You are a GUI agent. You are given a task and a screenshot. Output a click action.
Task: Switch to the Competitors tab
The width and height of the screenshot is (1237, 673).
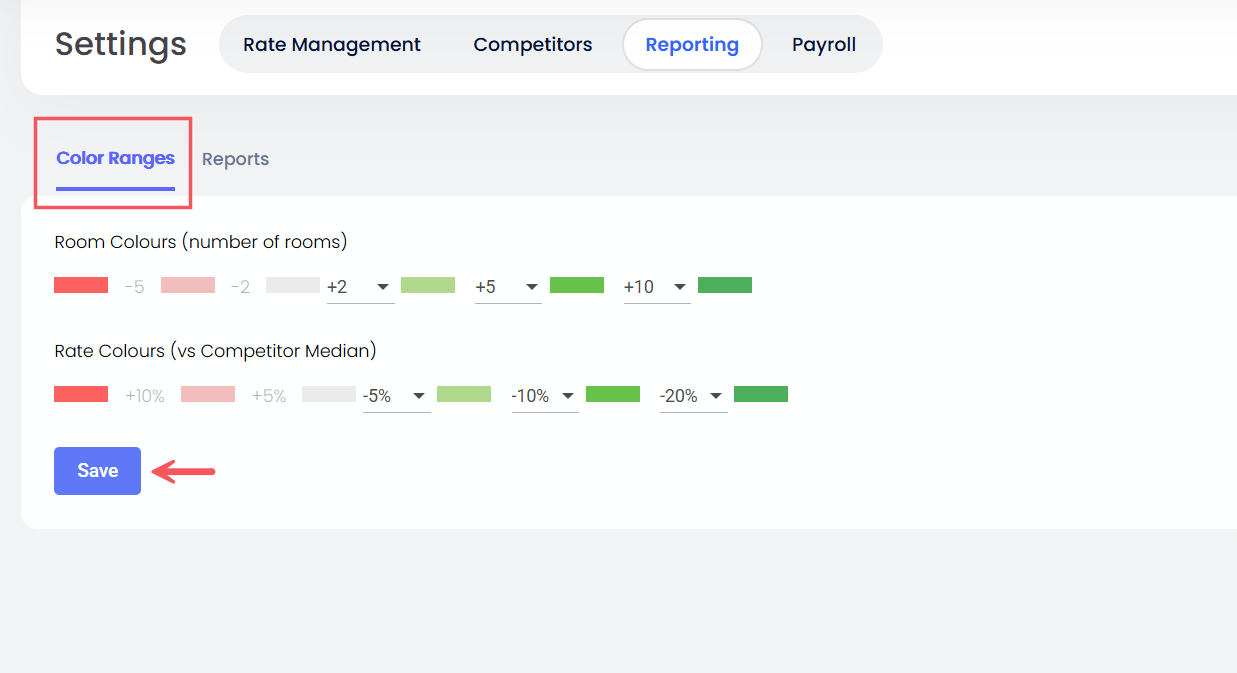click(x=533, y=45)
